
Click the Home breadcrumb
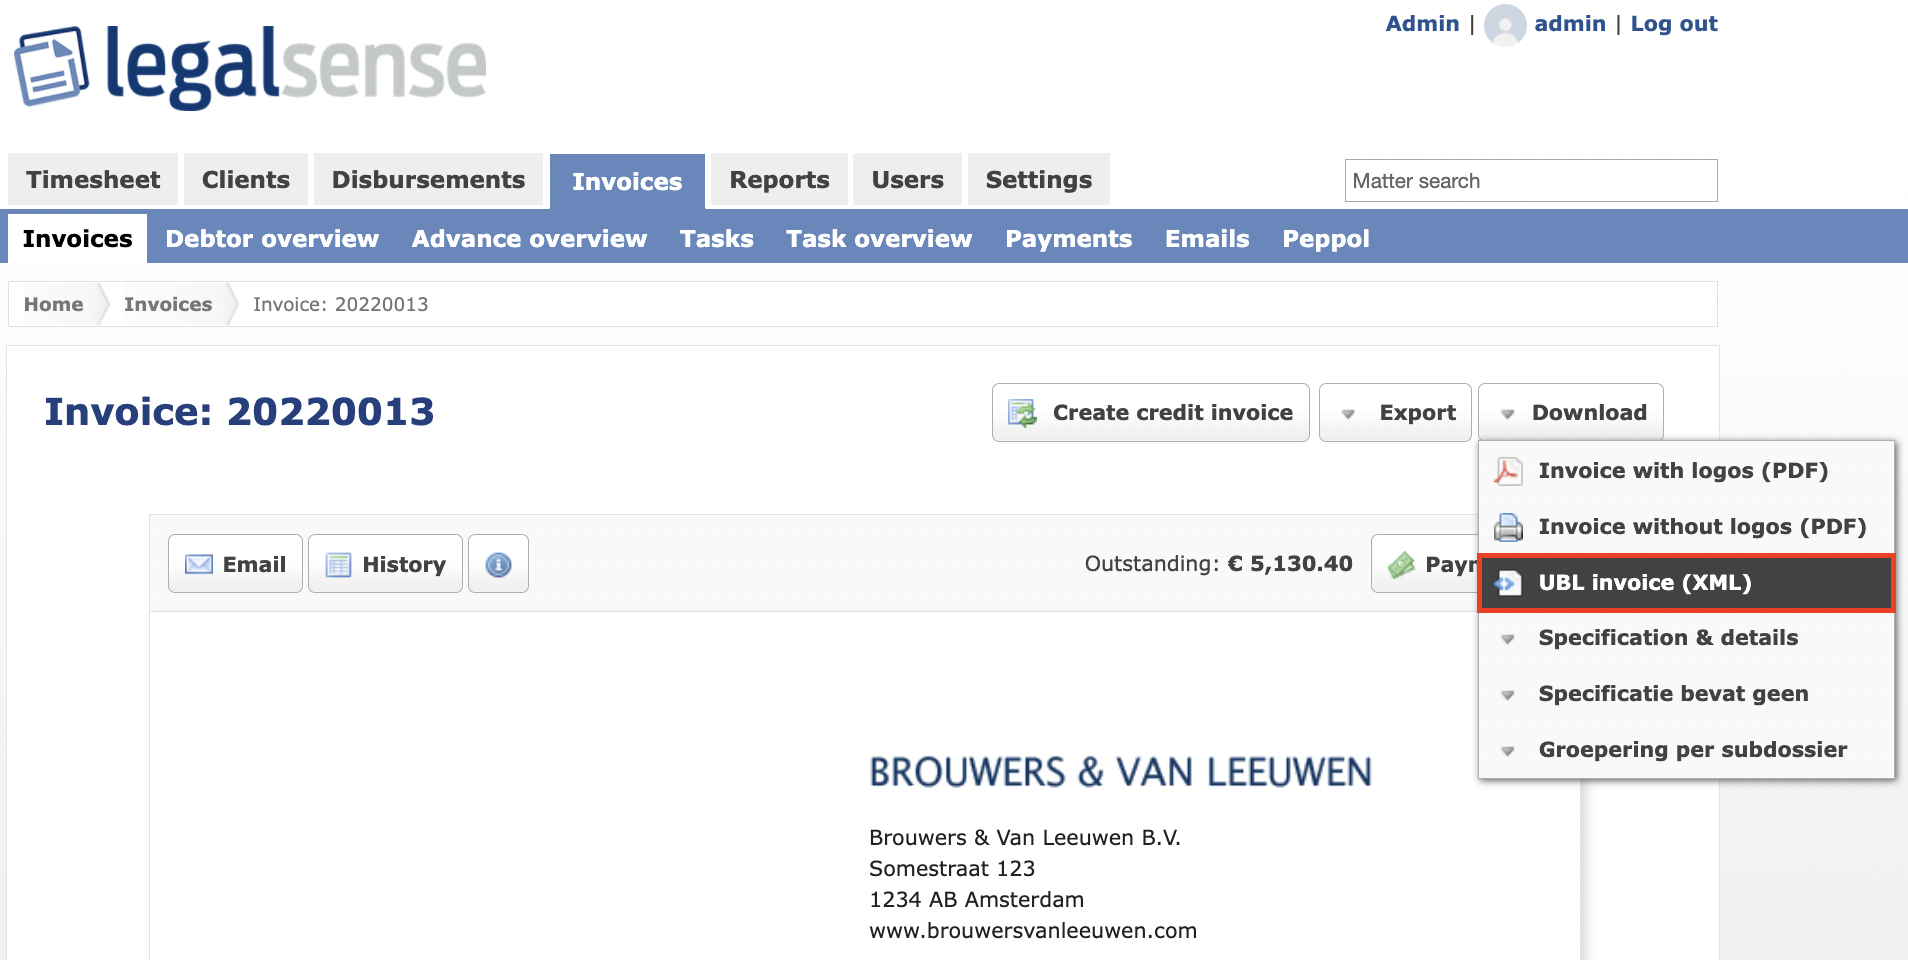[x=54, y=304]
